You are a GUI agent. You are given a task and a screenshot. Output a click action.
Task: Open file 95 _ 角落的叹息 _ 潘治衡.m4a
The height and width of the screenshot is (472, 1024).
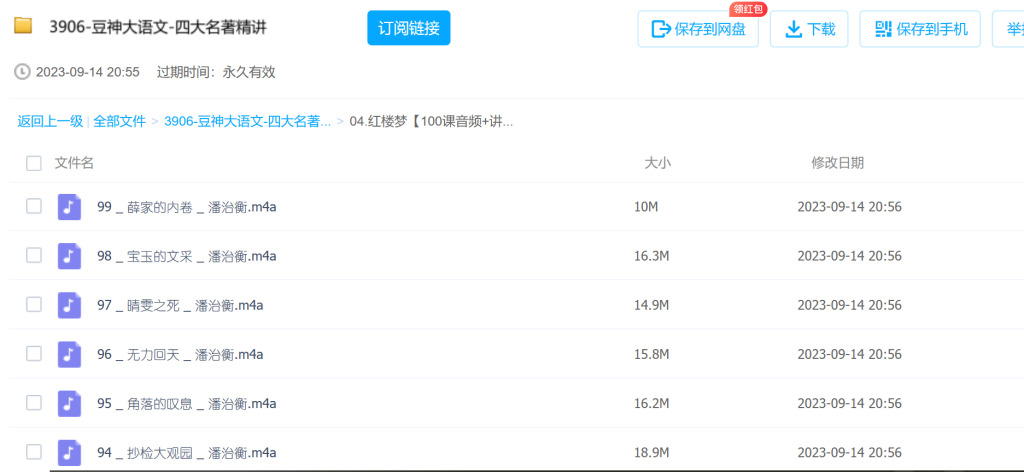(187, 403)
